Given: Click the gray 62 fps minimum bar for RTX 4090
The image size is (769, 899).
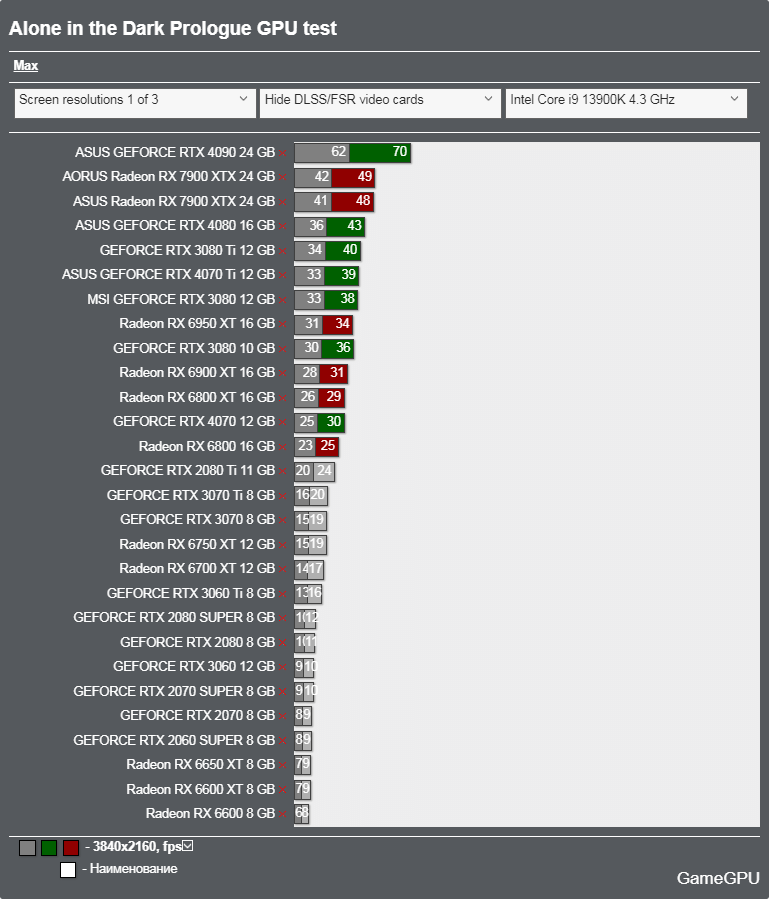Looking at the screenshot, I should [322, 153].
